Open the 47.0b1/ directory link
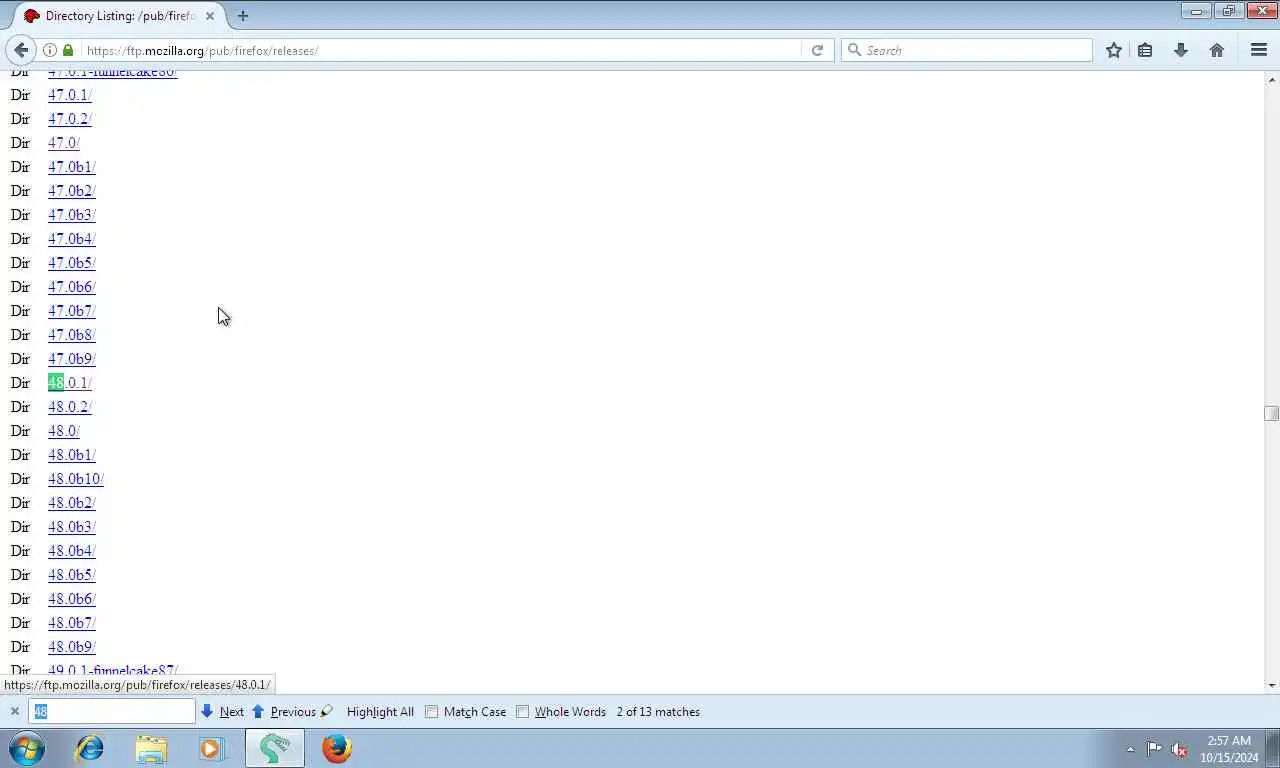Viewport: 1280px width, 768px height. click(x=72, y=167)
